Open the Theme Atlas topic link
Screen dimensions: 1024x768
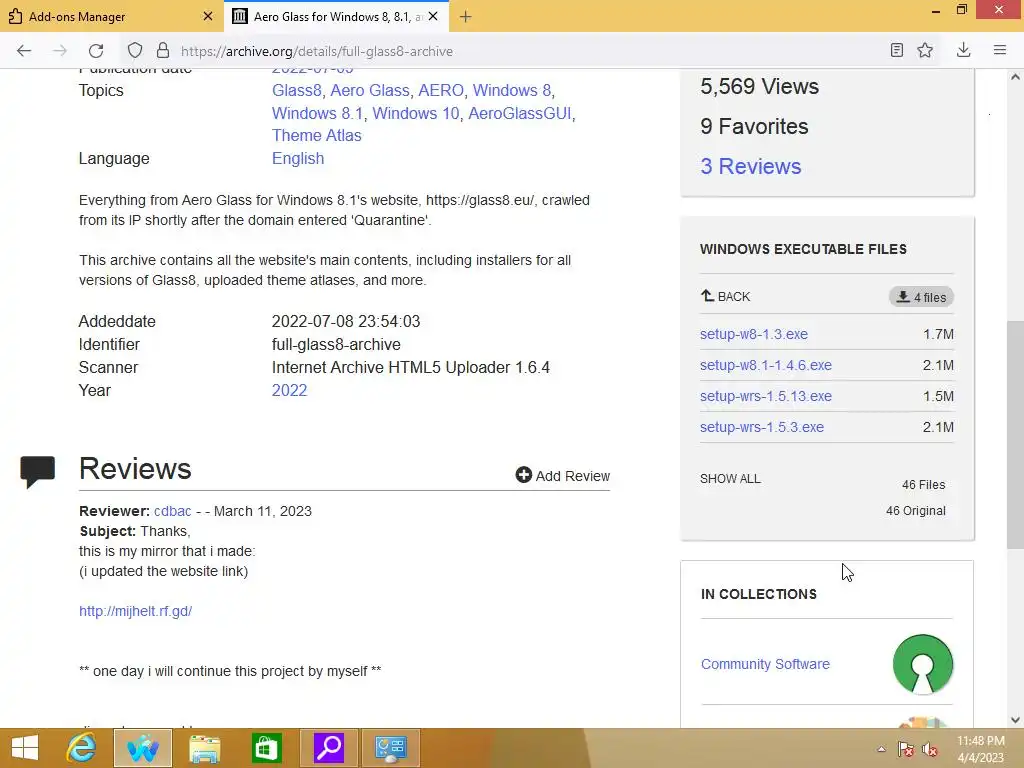click(317, 135)
